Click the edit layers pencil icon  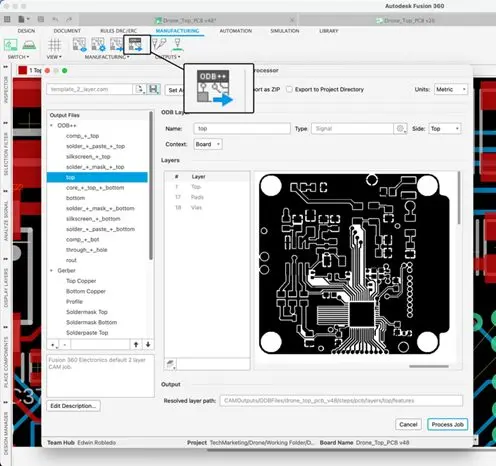coord(171,364)
